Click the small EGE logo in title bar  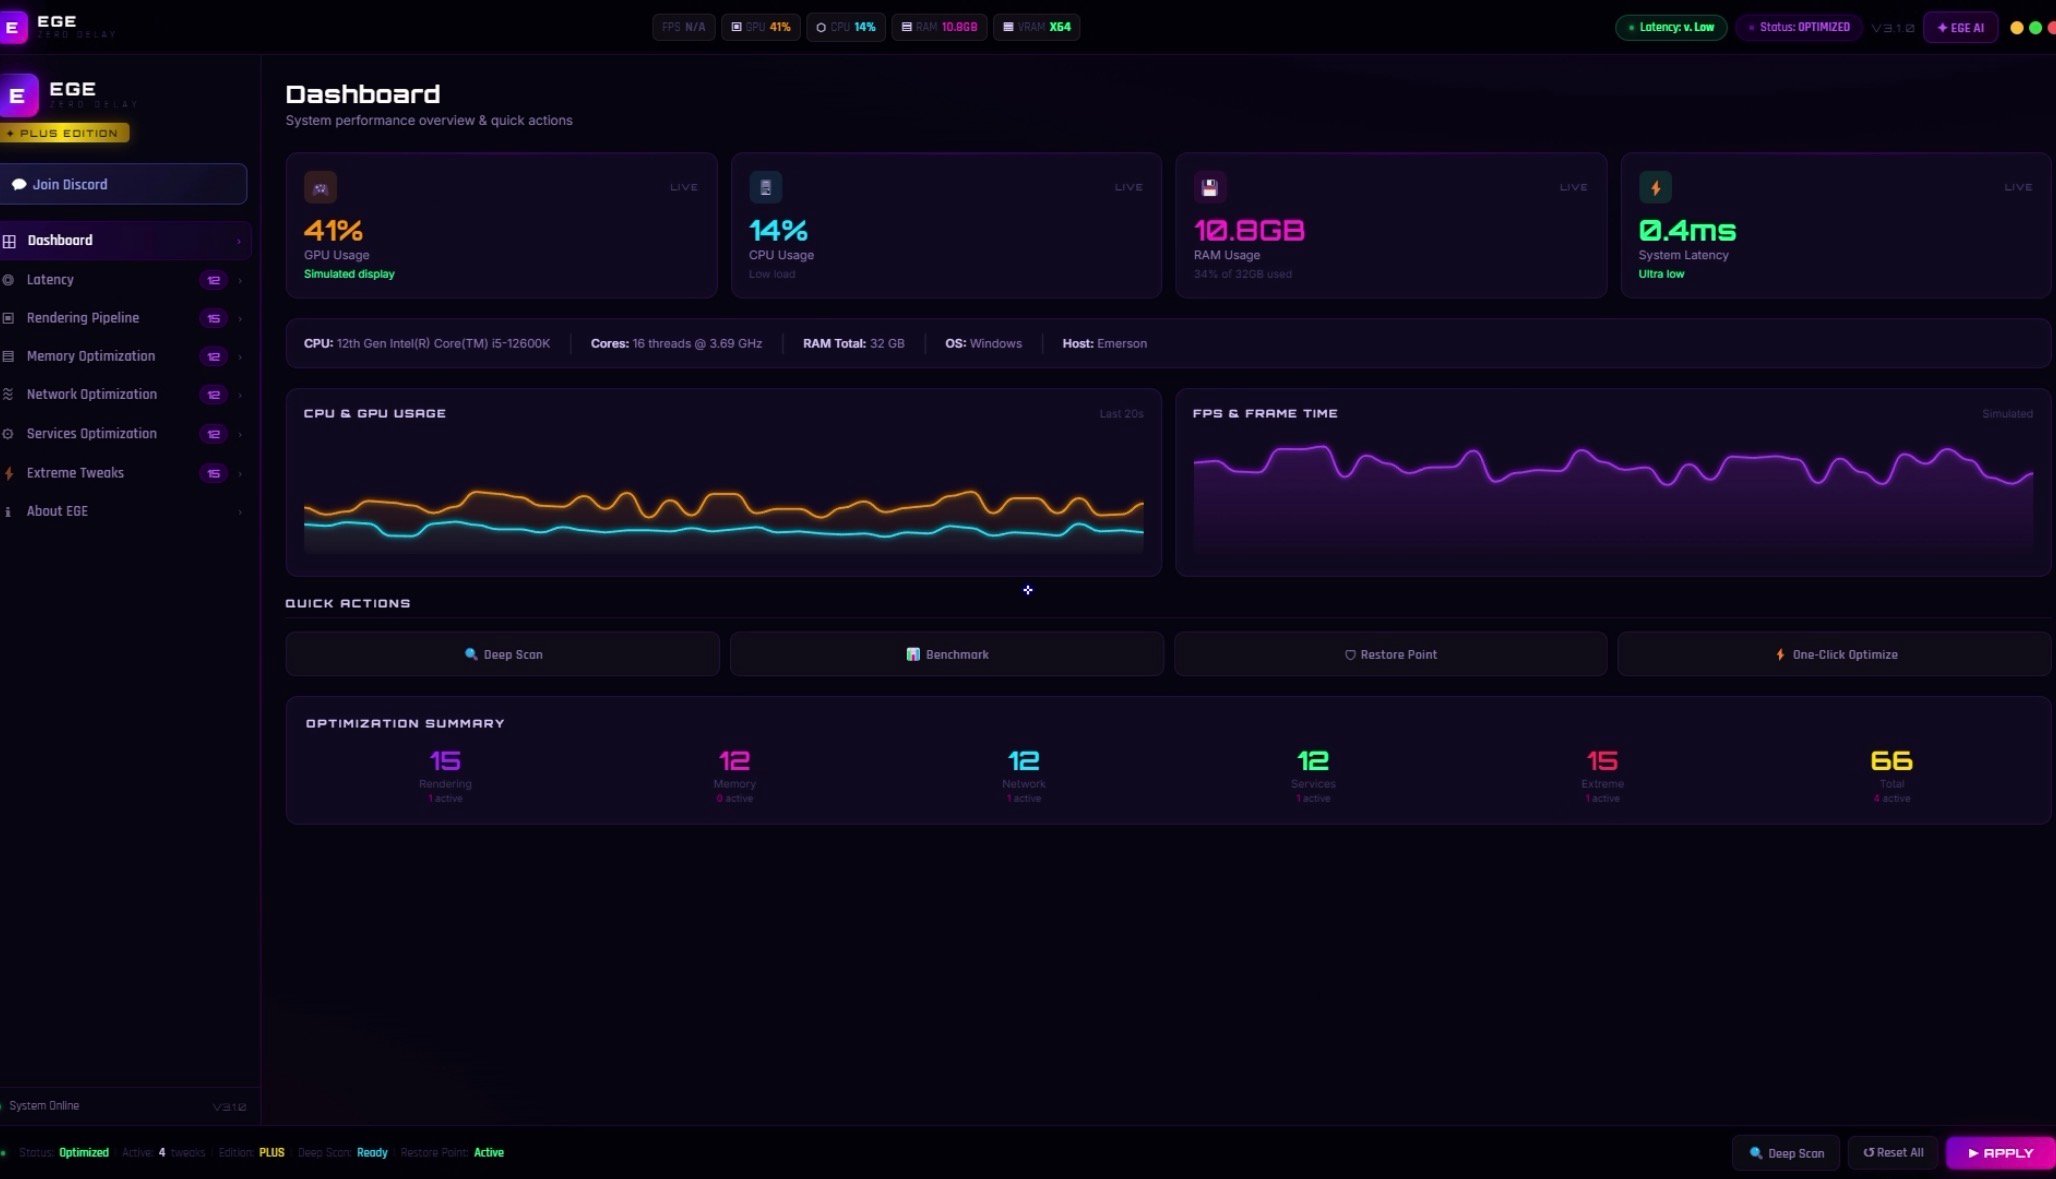click(x=12, y=27)
